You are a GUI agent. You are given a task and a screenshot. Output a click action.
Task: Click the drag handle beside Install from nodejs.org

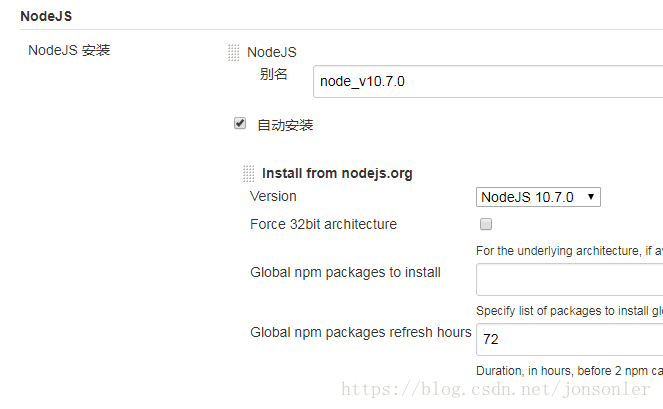(248, 173)
